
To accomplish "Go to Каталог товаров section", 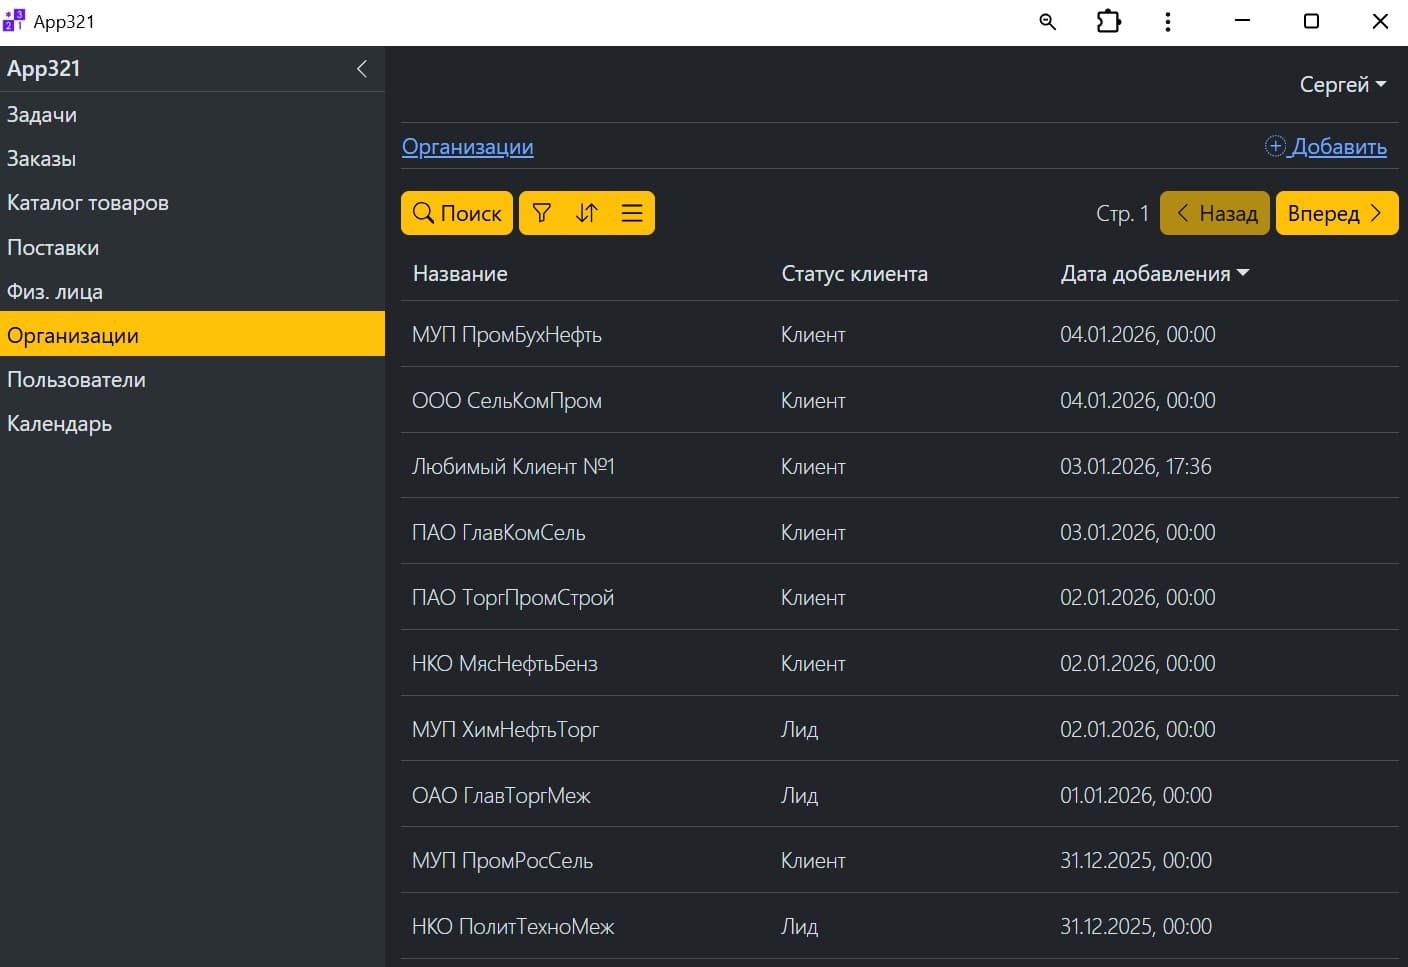I will (88, 203).
